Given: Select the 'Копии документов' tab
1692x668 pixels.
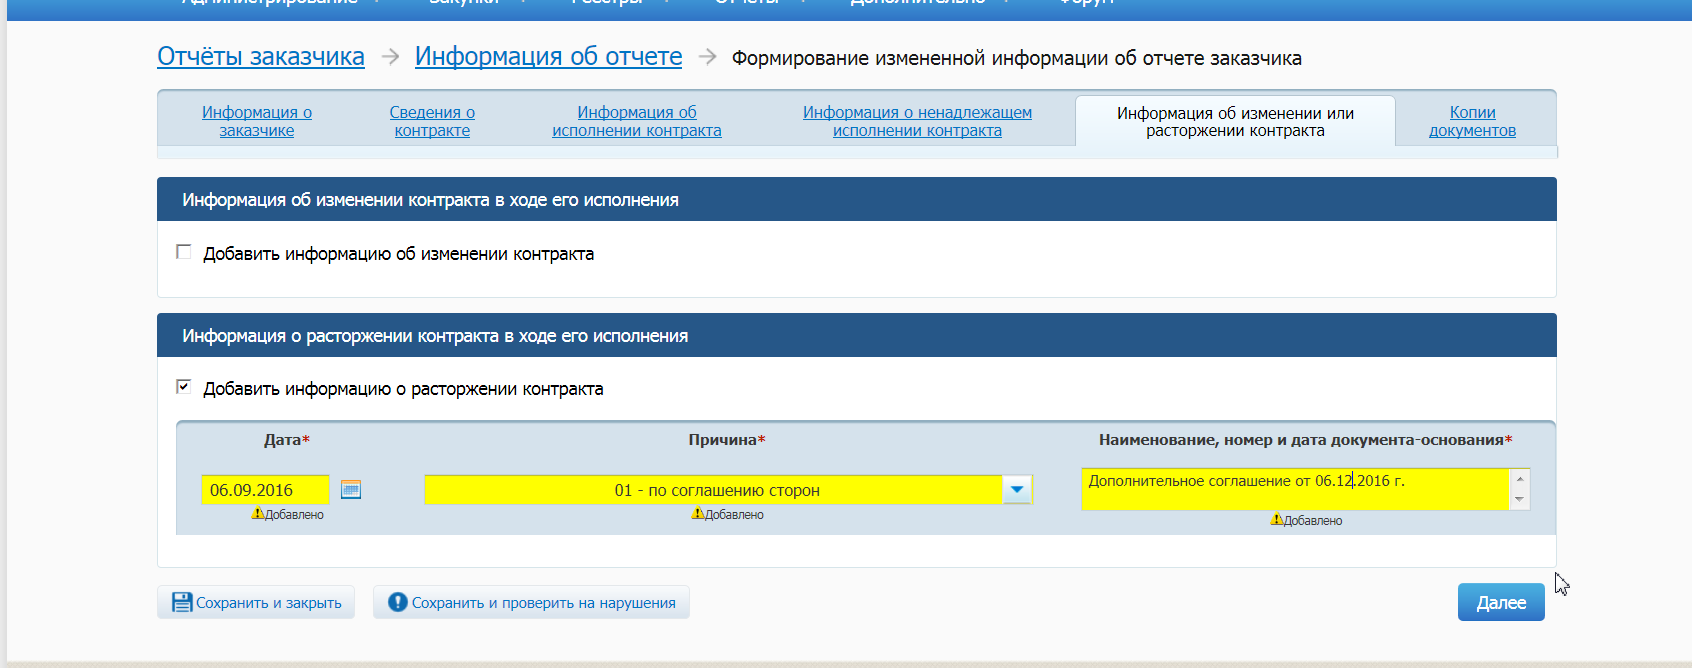Looking at the screenshot, I should coord(1472,121).
